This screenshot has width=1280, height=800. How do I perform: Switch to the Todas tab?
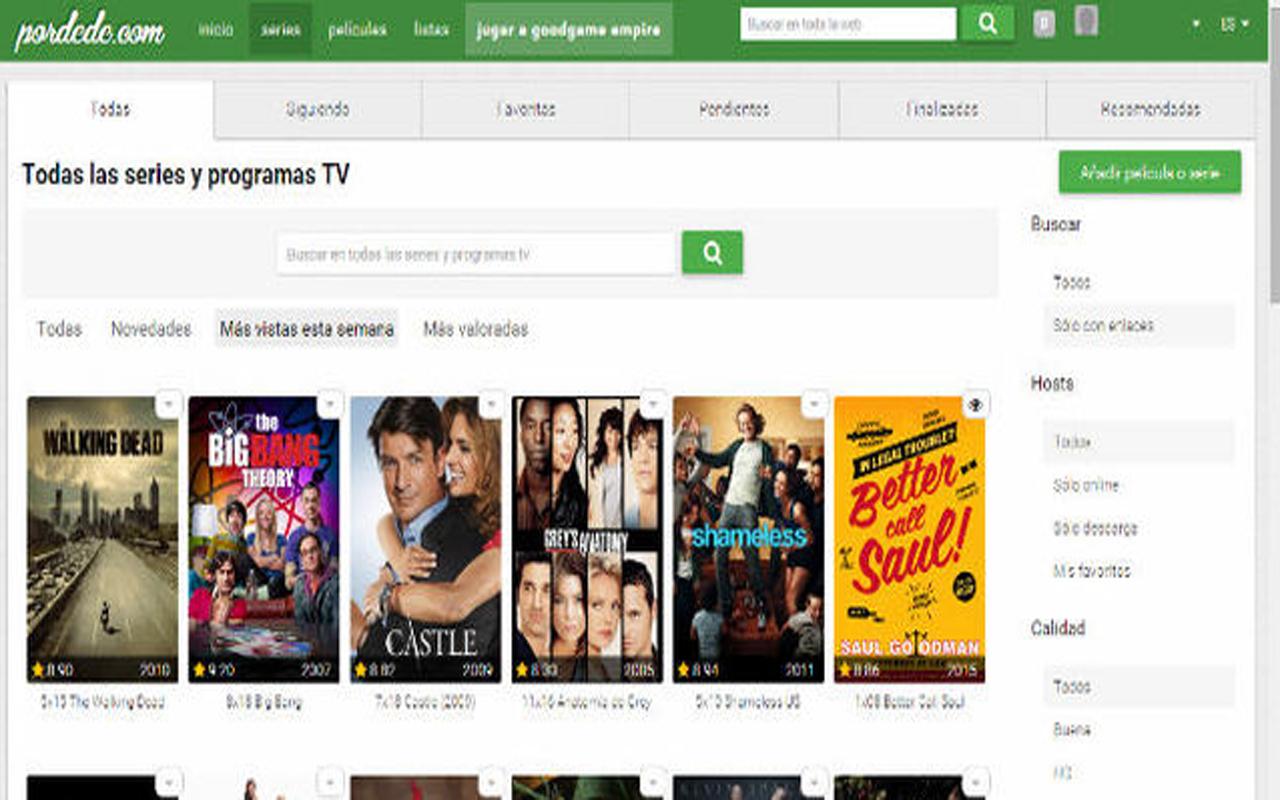pyautogui.click(x=110, y=110)
